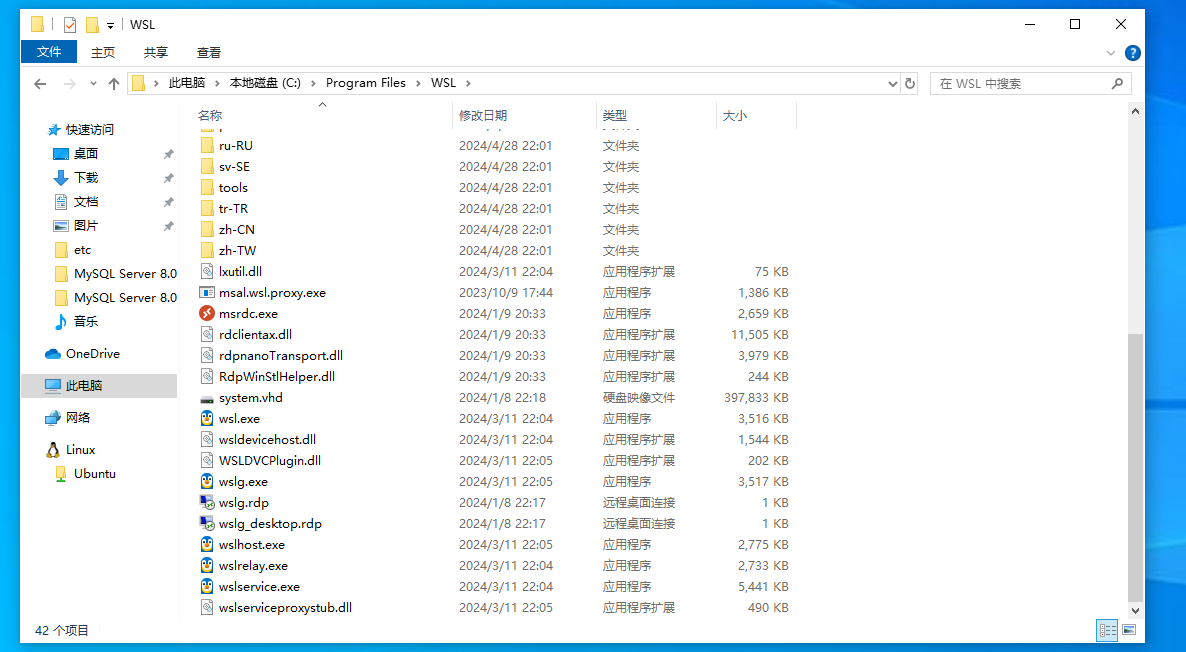Select the wslg.rdp remote desktop icon

pos(207,502)
